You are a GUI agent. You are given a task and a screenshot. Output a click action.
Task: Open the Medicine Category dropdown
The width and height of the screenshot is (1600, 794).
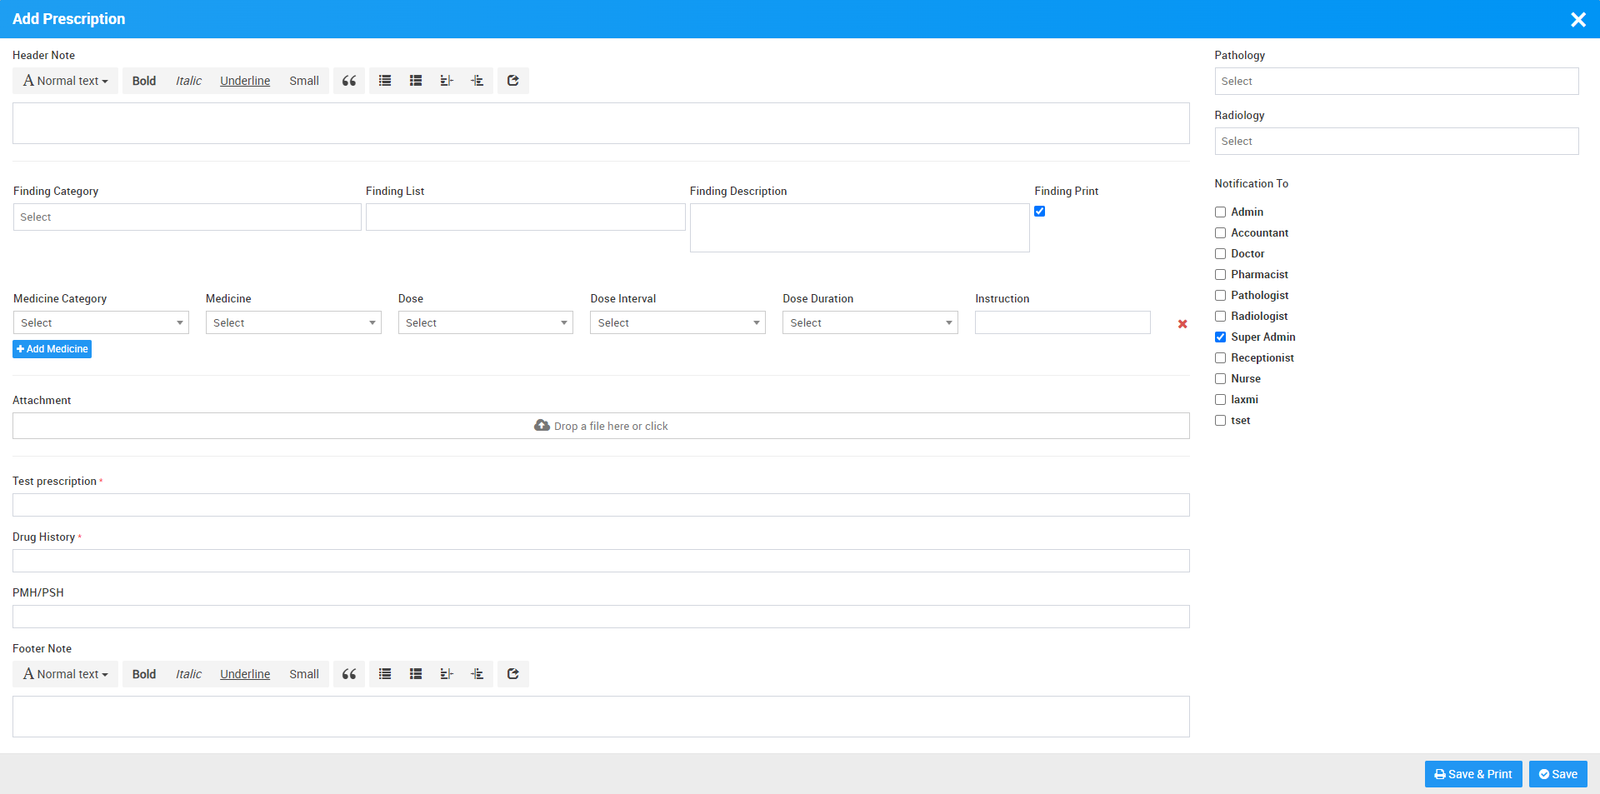101,323
